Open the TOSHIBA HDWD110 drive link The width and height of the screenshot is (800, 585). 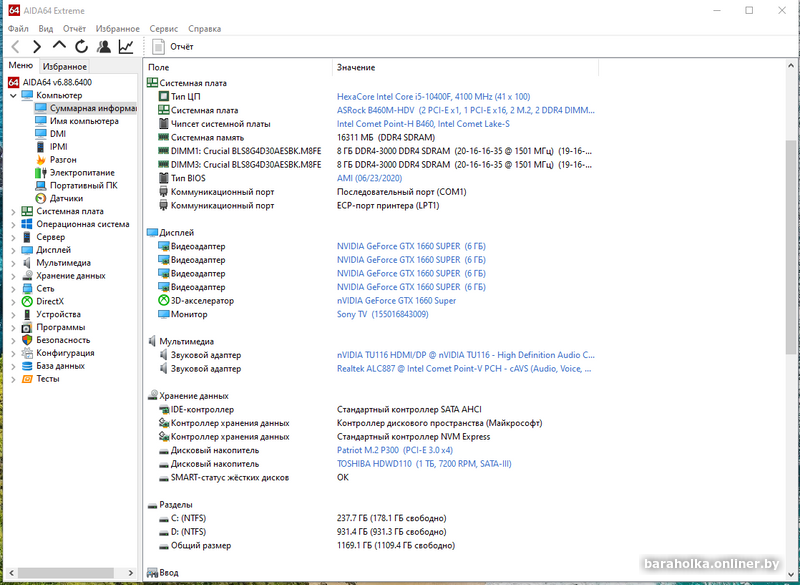coord(424,464)
